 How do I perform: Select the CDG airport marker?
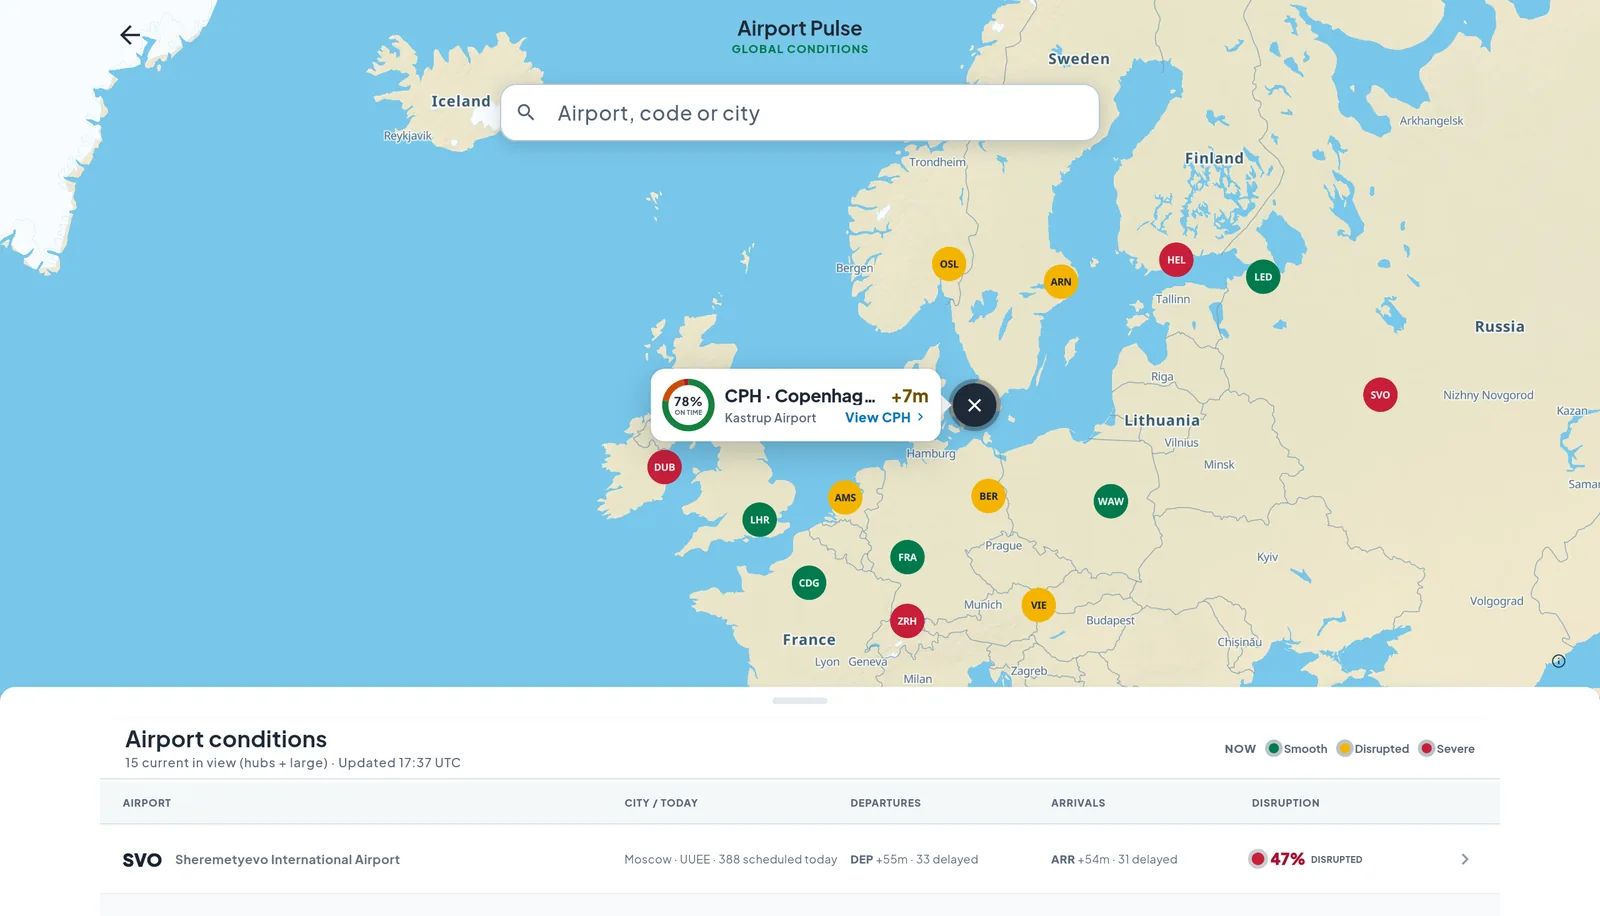[809, 583]
